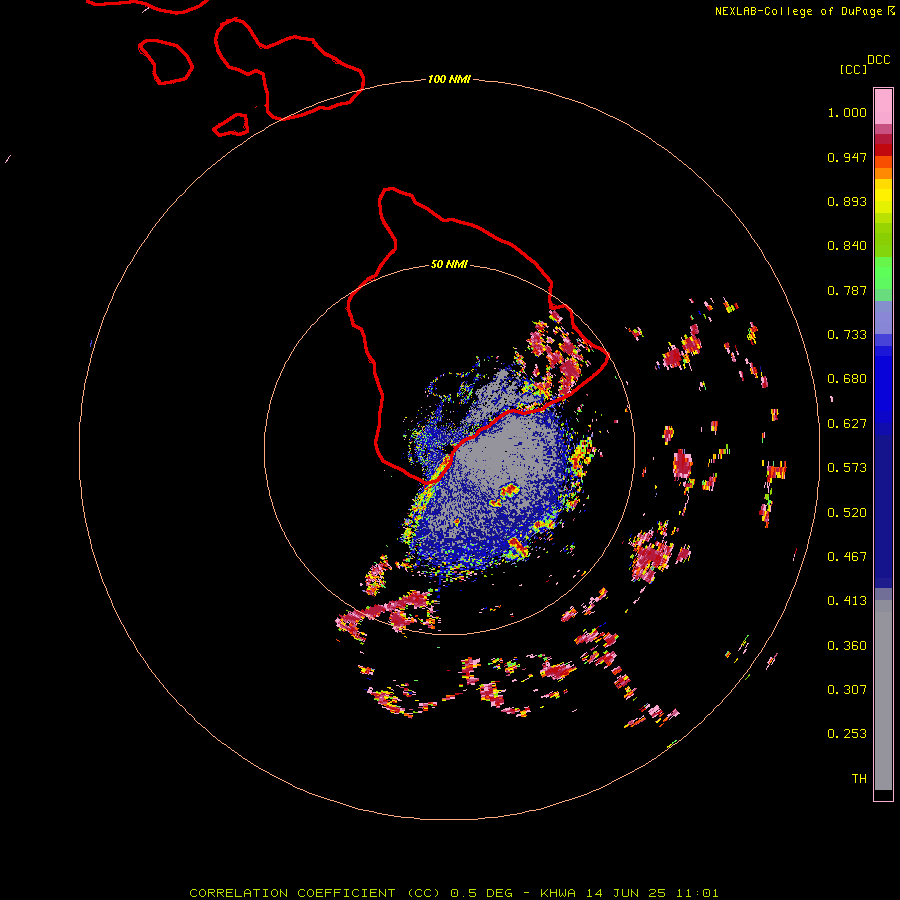
Task: Pick the light pink top color bar segment
Action: coord(883,107)
